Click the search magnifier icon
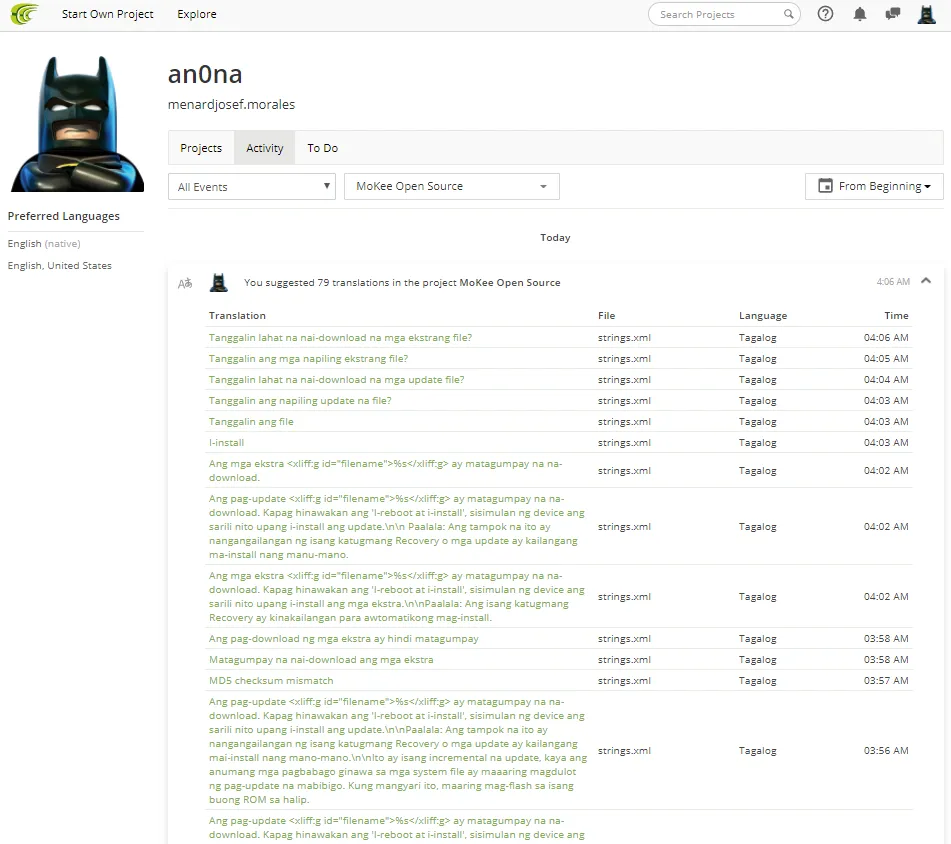The height and width of the screenshot is (844, 951). [788, 14]
